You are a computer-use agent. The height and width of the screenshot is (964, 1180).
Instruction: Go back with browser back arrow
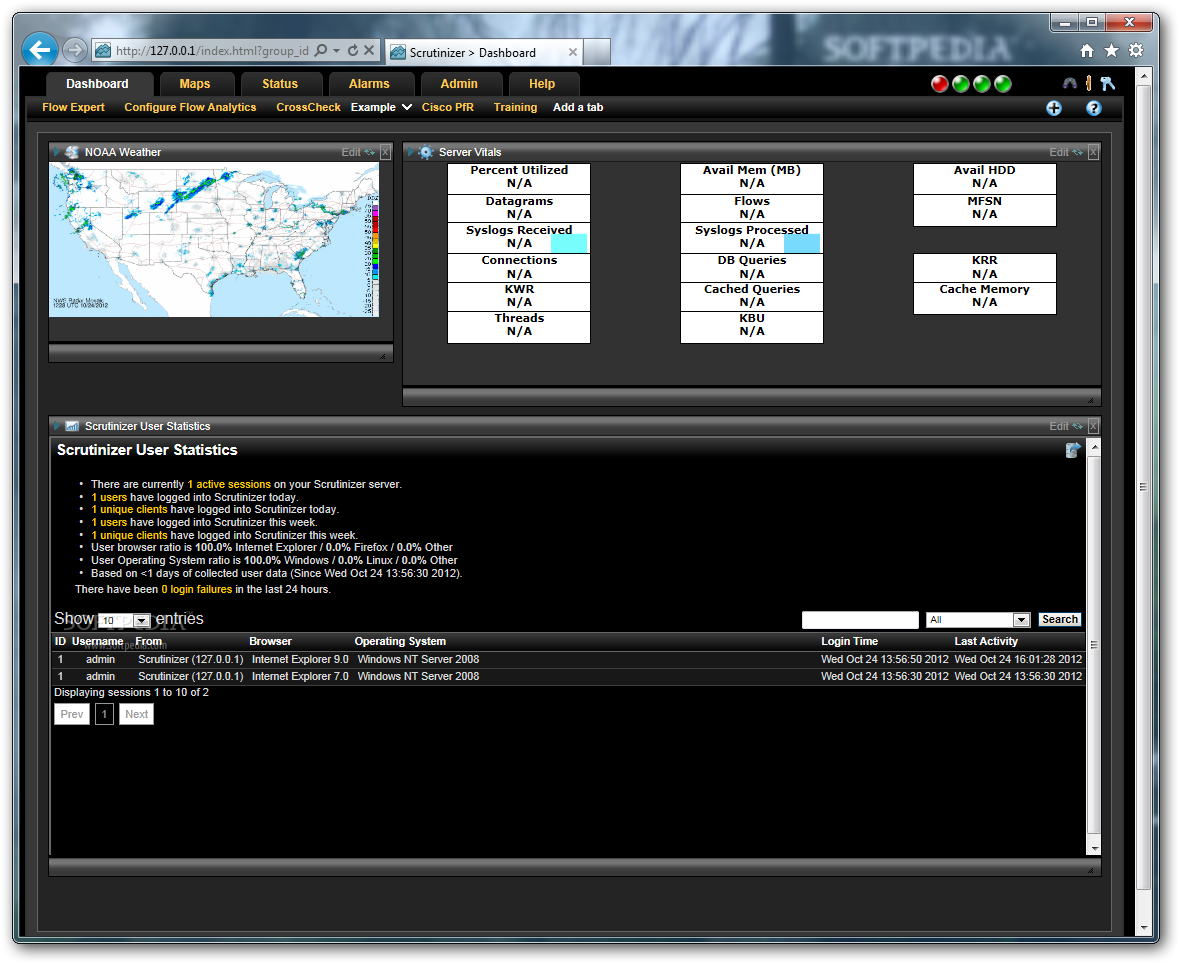[40, 50]
